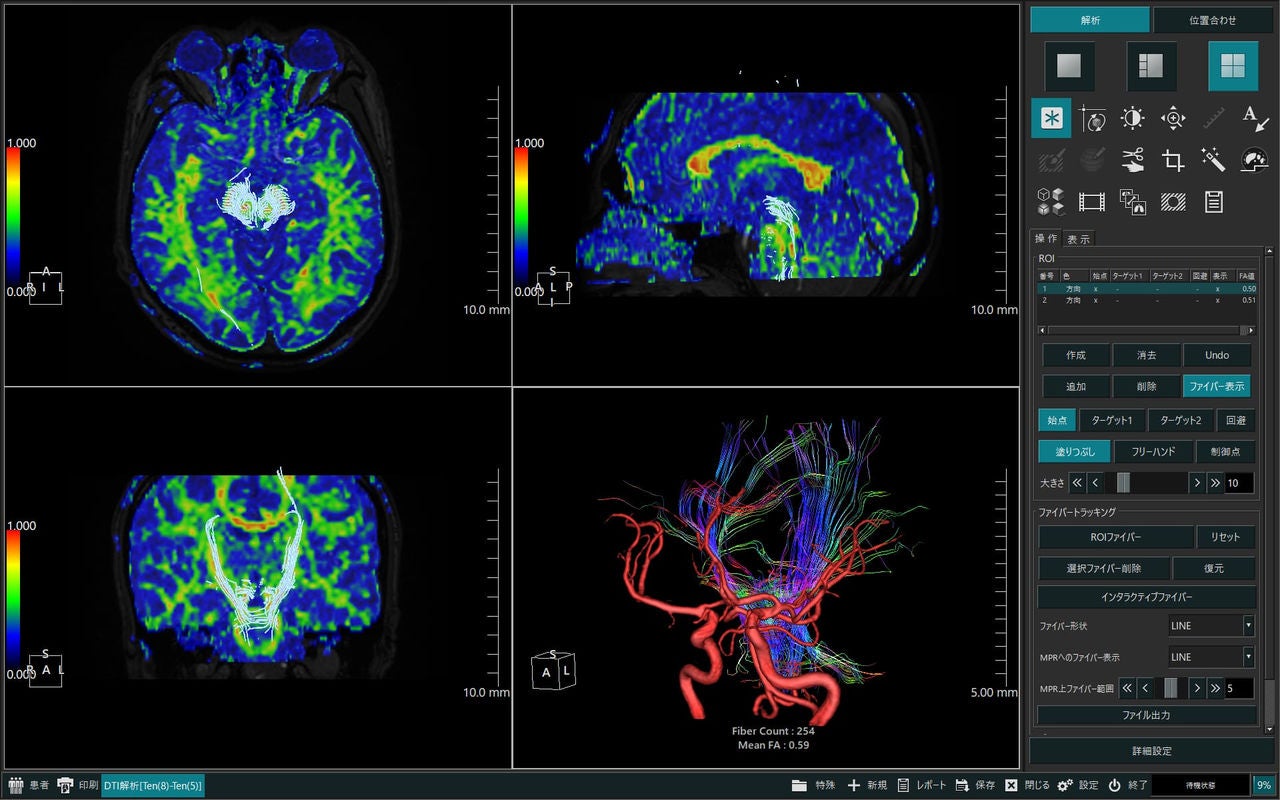
Task: Switch to the 位置合わせ tab
Action: click(x=1212, y=20)
